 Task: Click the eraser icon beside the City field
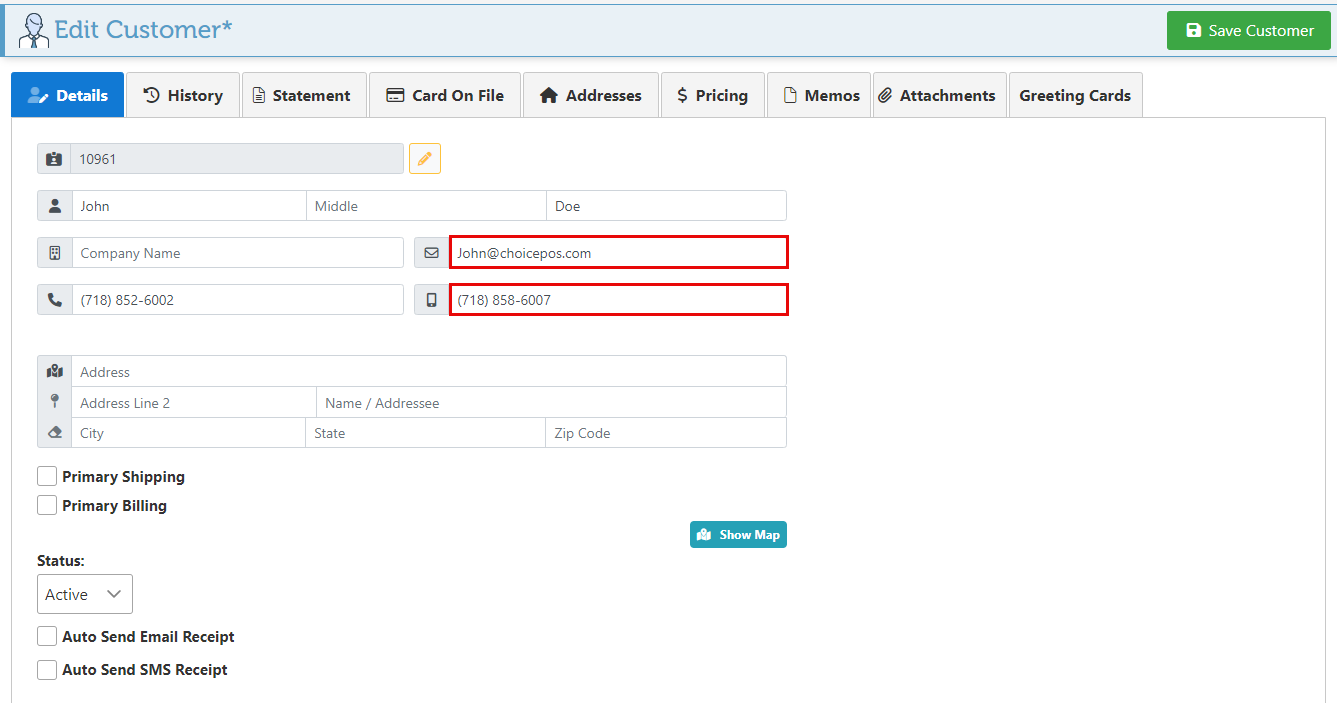55,433
